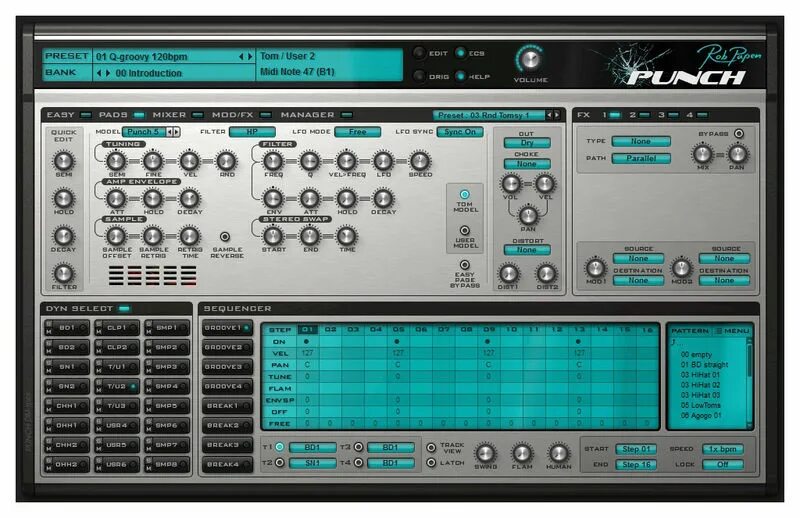The height and width of the screenshot is (518, 800).
Task: Open the LFO Sync dropdown
Action: [x=460, y=132]
